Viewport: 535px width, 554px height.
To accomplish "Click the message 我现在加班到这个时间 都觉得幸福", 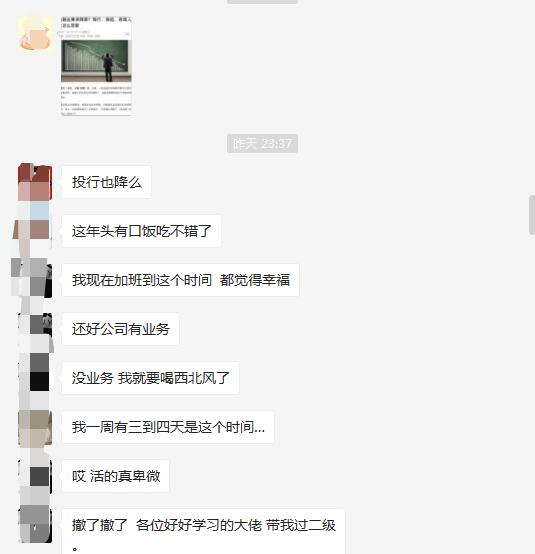I will tap(181, 280).
